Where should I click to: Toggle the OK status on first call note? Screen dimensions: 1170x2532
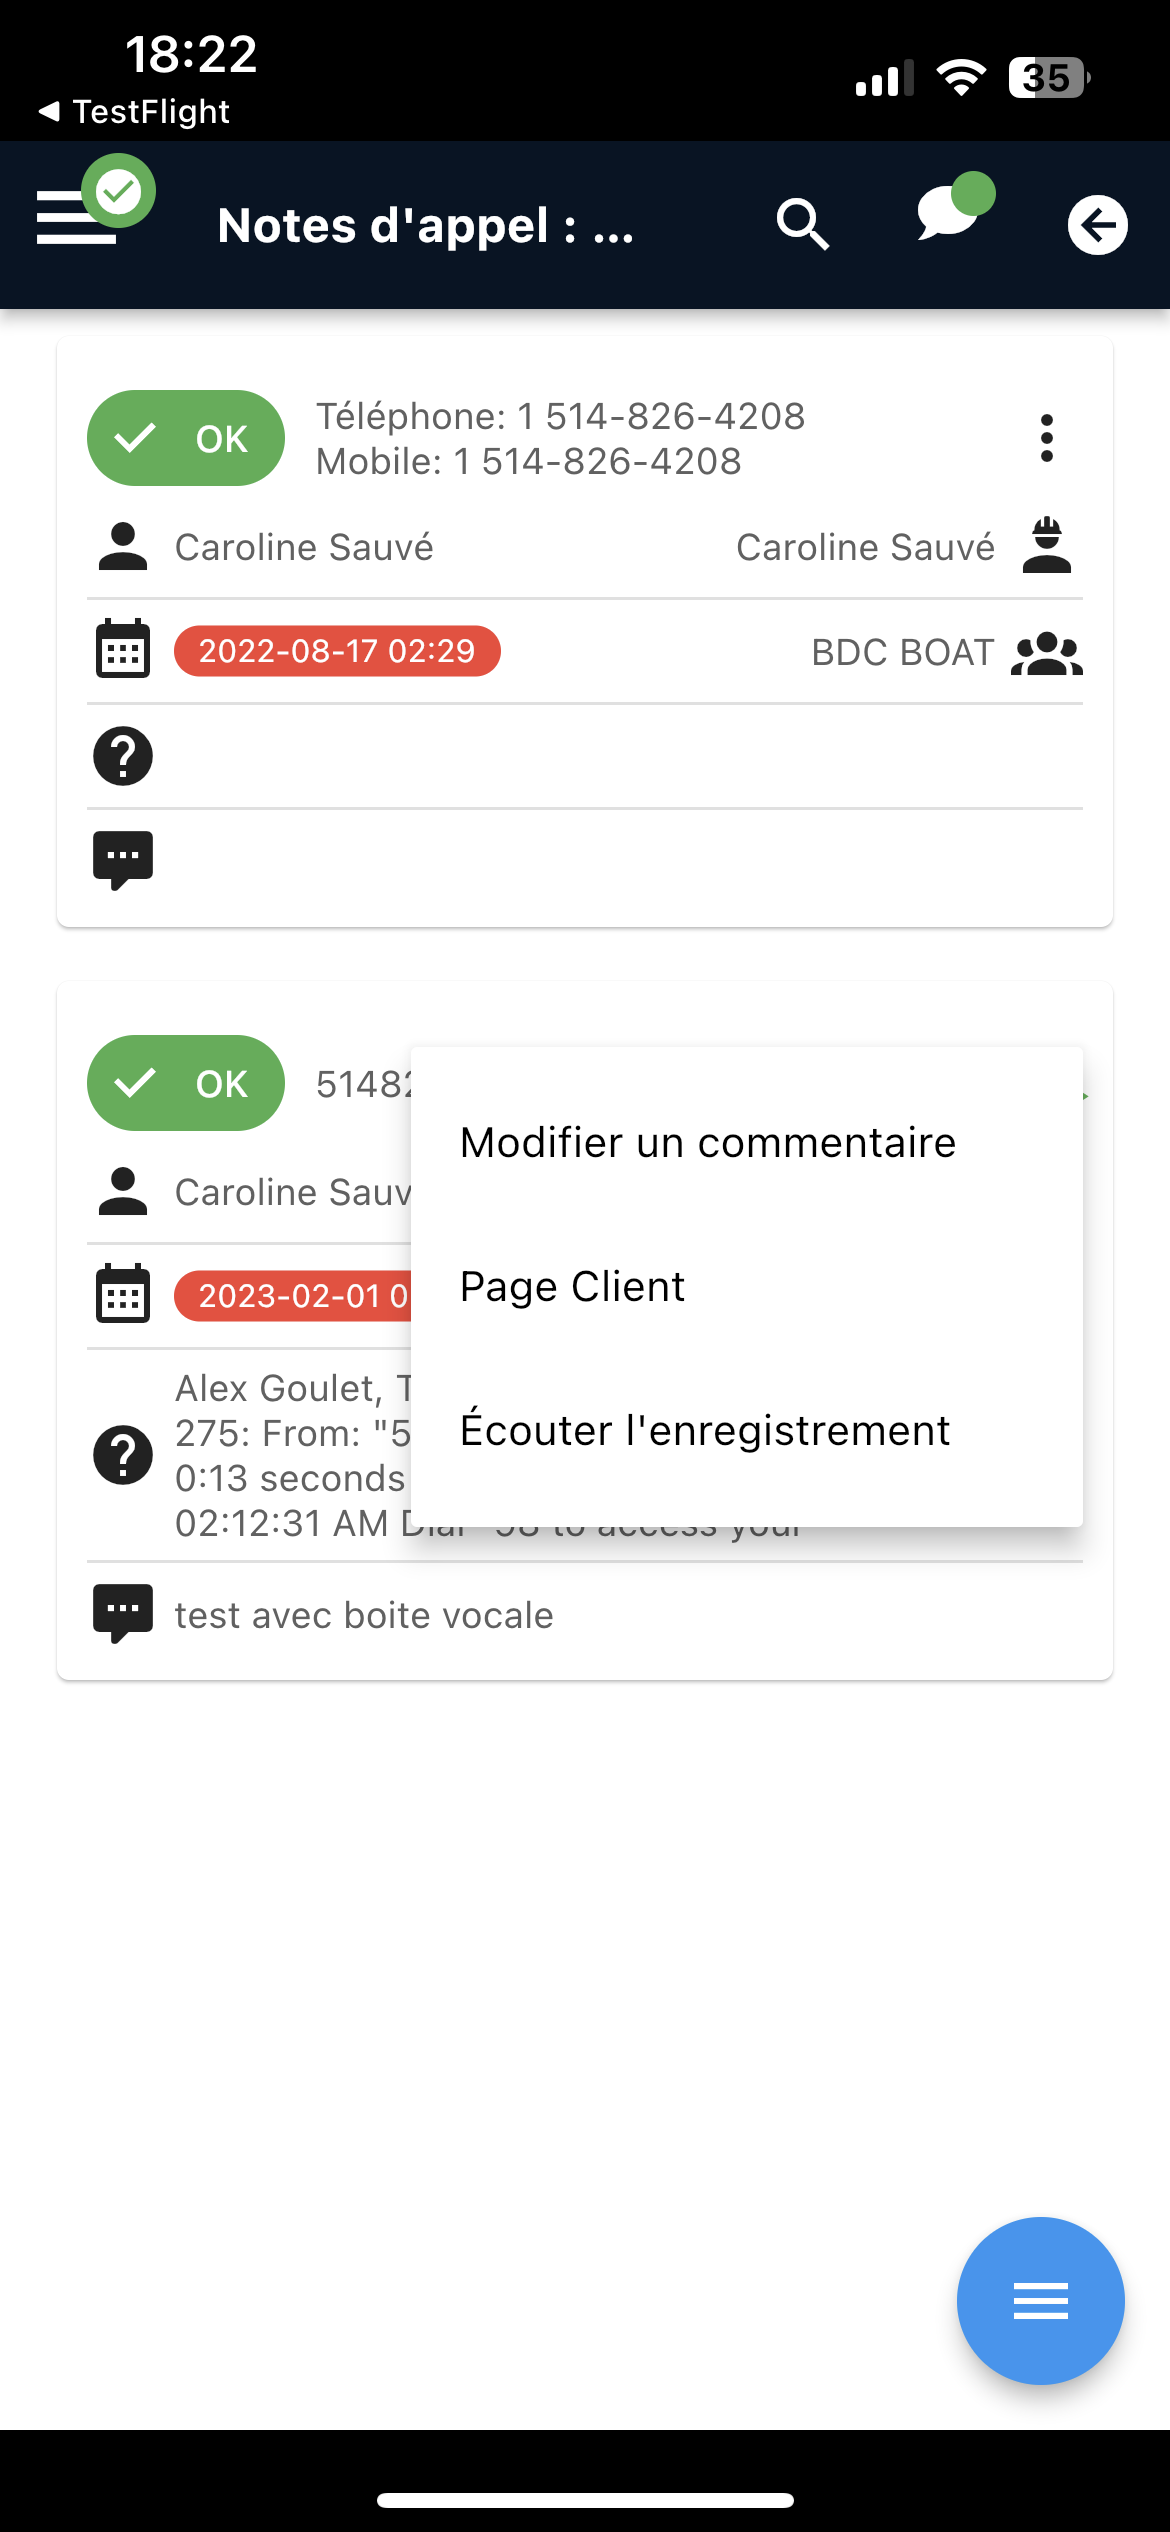tap(186, 438)
